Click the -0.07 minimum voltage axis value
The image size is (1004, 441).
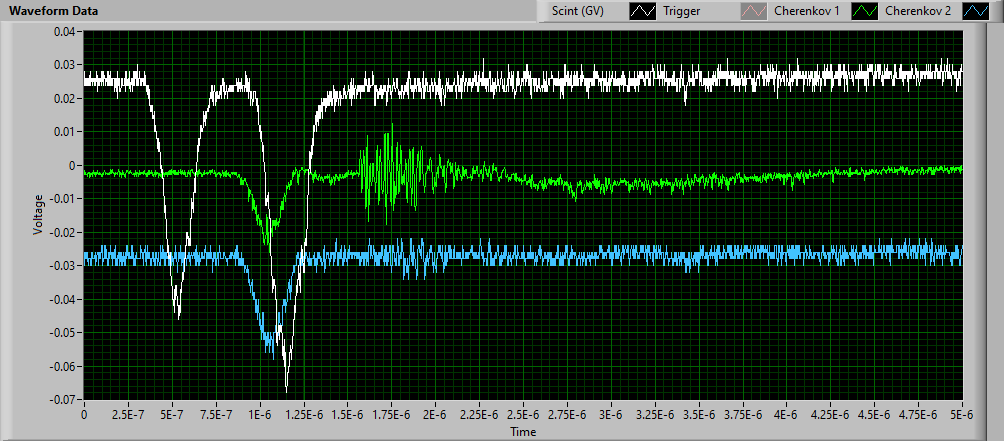[63, 399]
